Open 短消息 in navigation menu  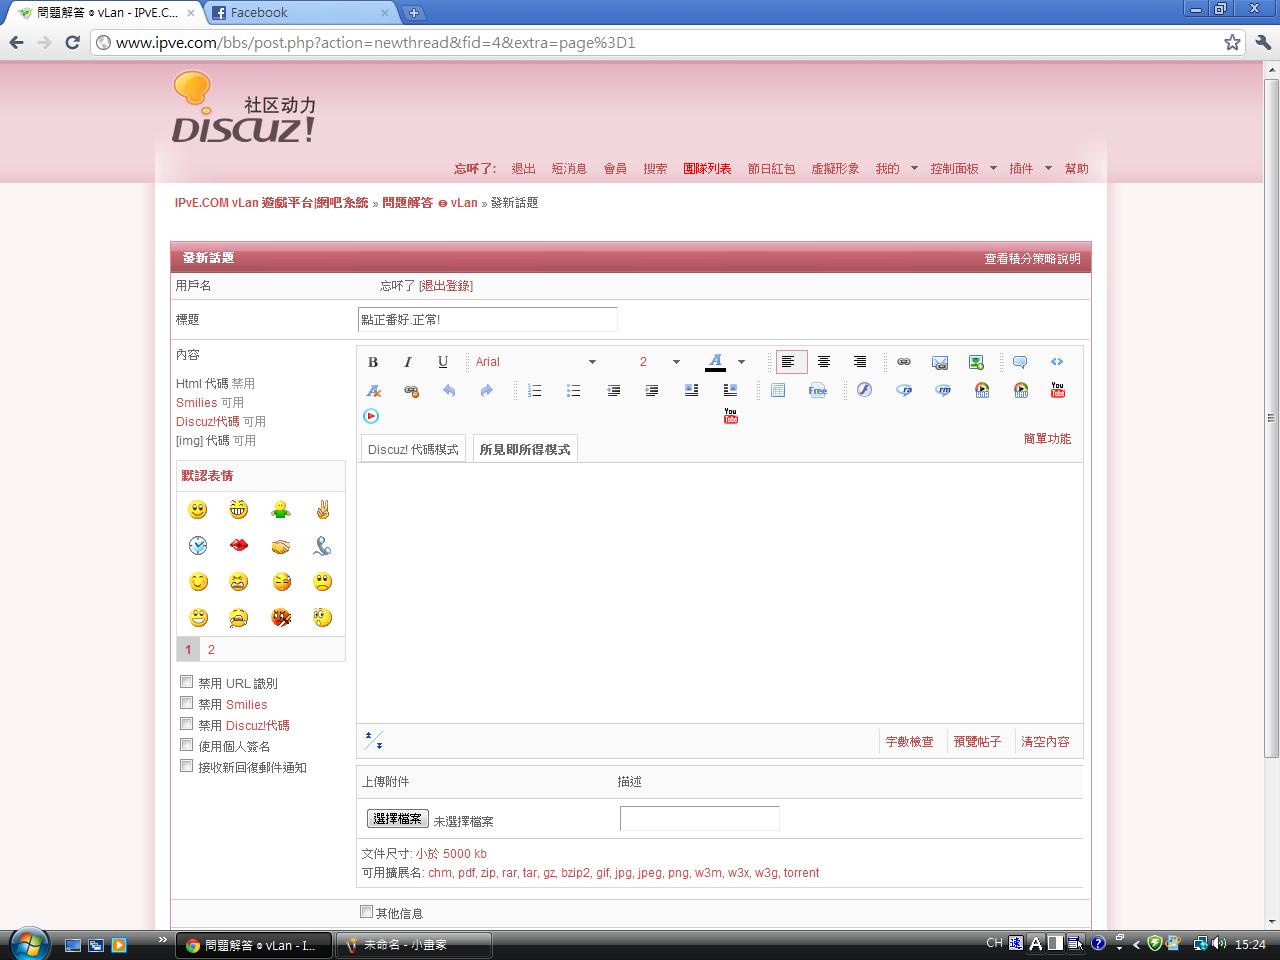(x=569, y=168)
